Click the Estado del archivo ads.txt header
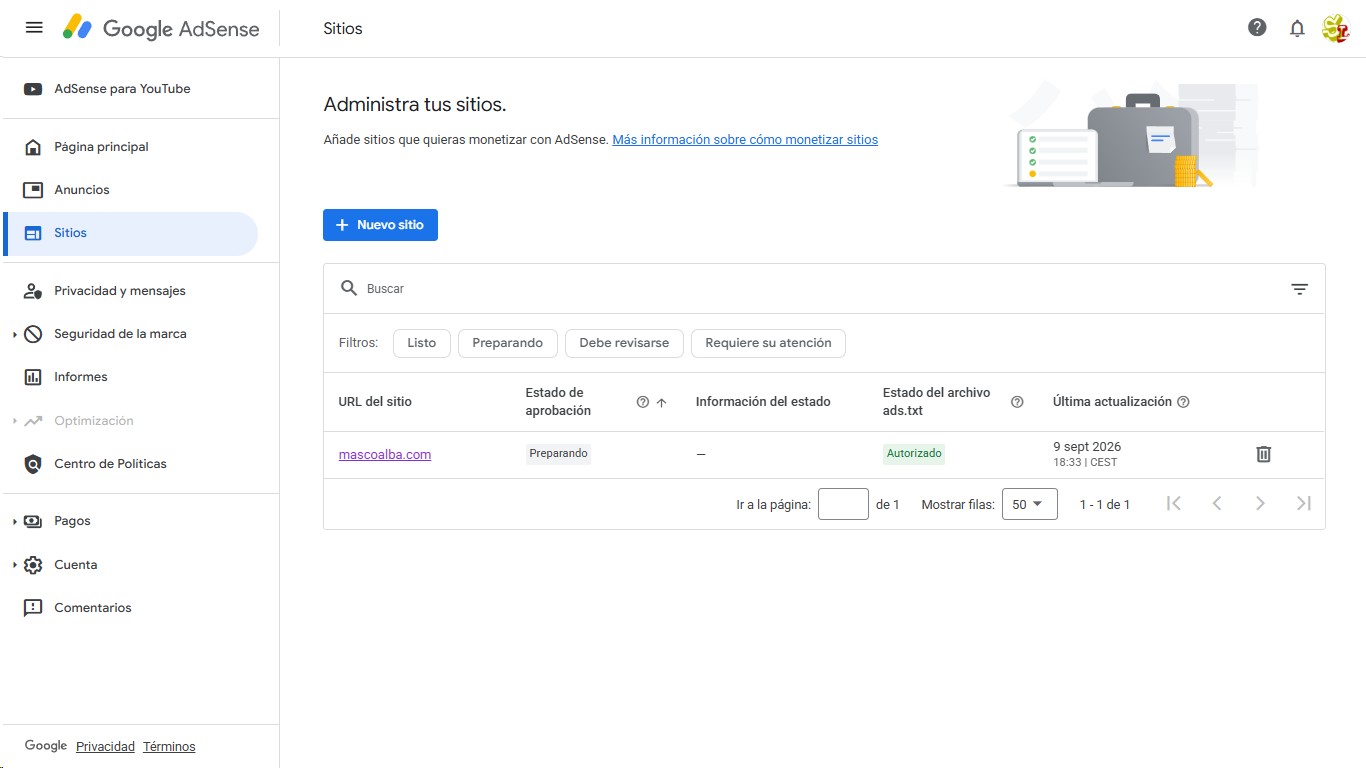The image size is (1366, 768). [x=936, y=402]
